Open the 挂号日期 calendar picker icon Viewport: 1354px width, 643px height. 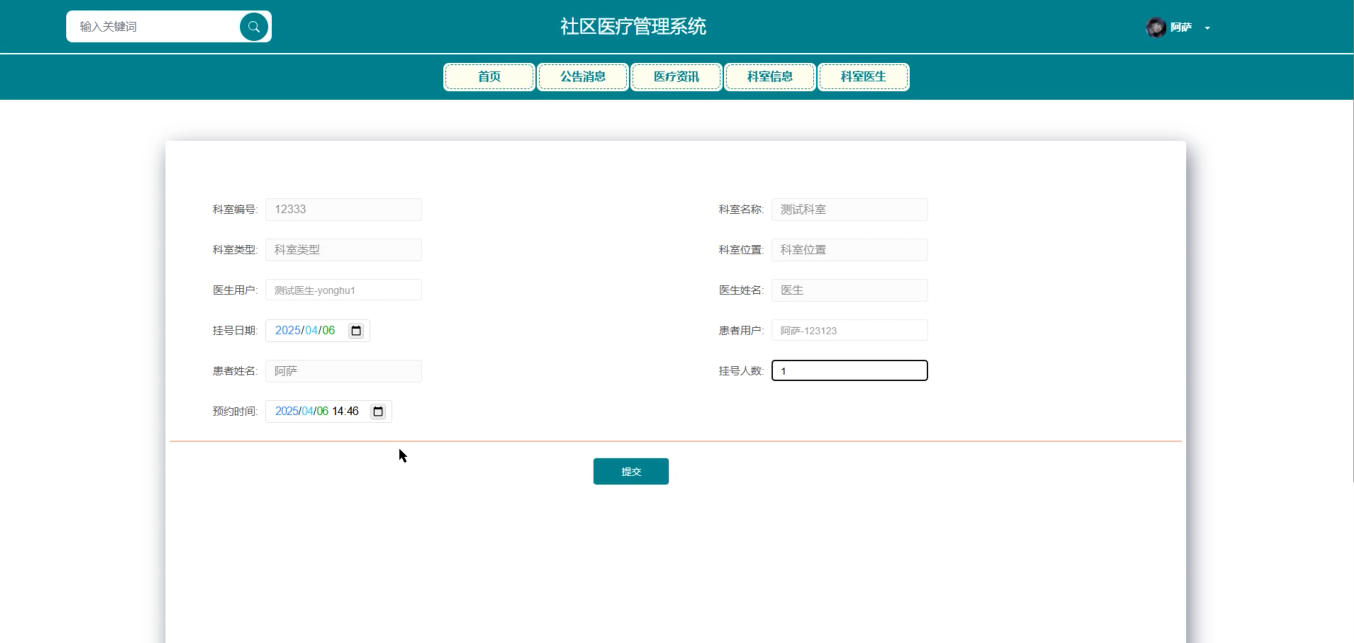coord(355,329)
